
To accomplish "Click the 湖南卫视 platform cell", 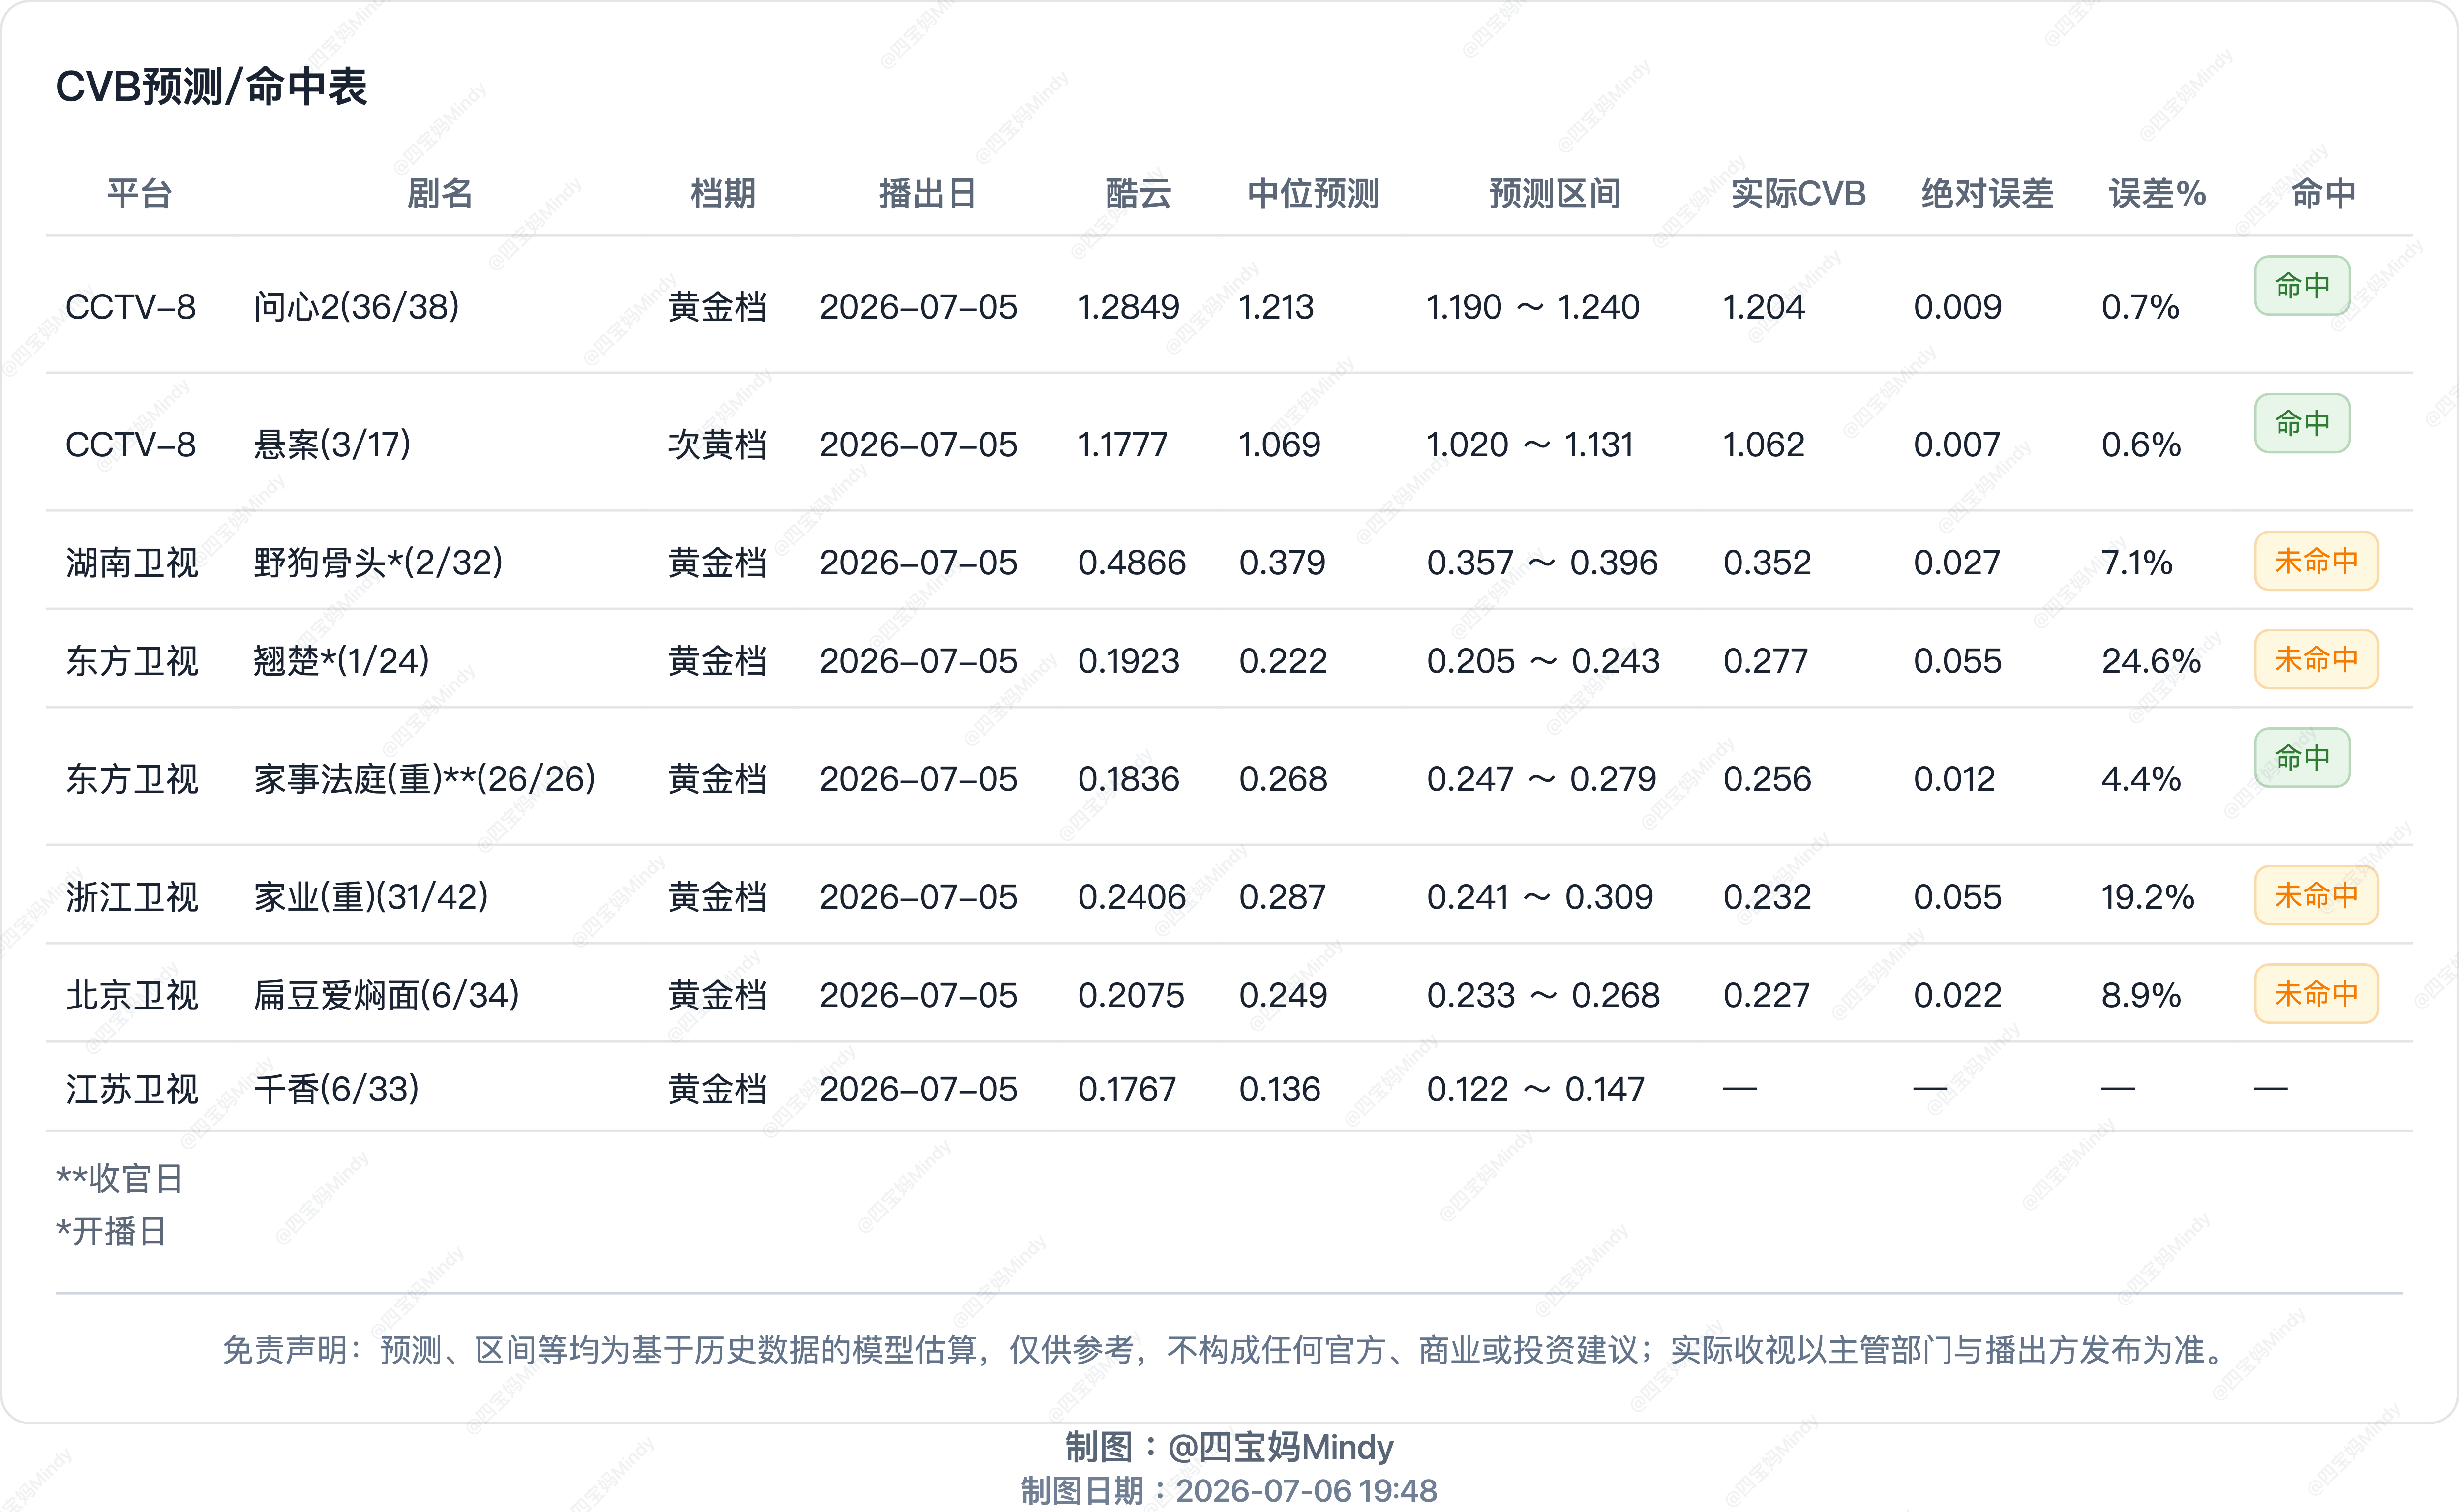I will tap(132, 562).
